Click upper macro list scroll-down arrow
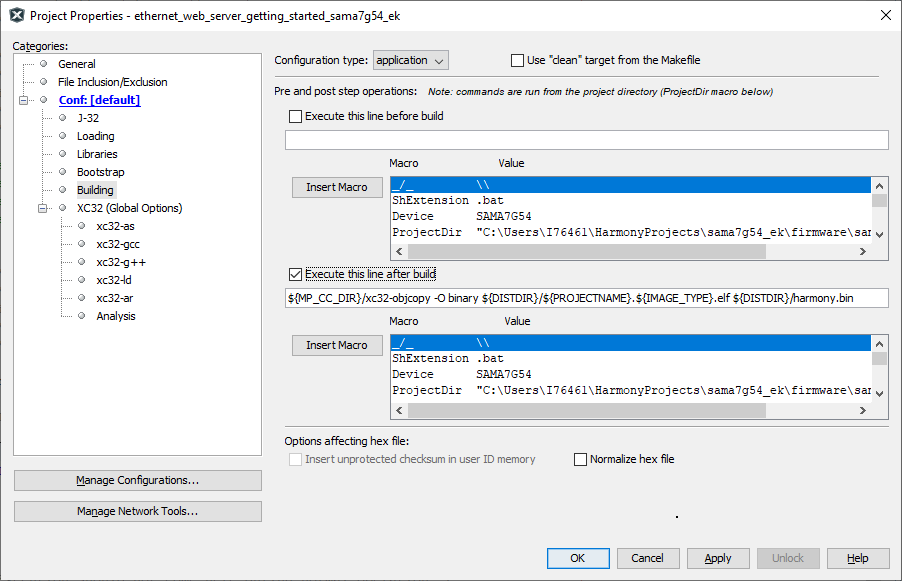This screenshot has height=581, width=902. click(x=879, y=235)
